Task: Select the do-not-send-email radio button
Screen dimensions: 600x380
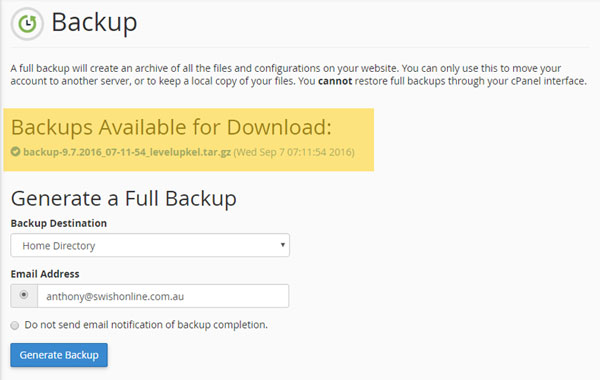Action: [15, 325]
